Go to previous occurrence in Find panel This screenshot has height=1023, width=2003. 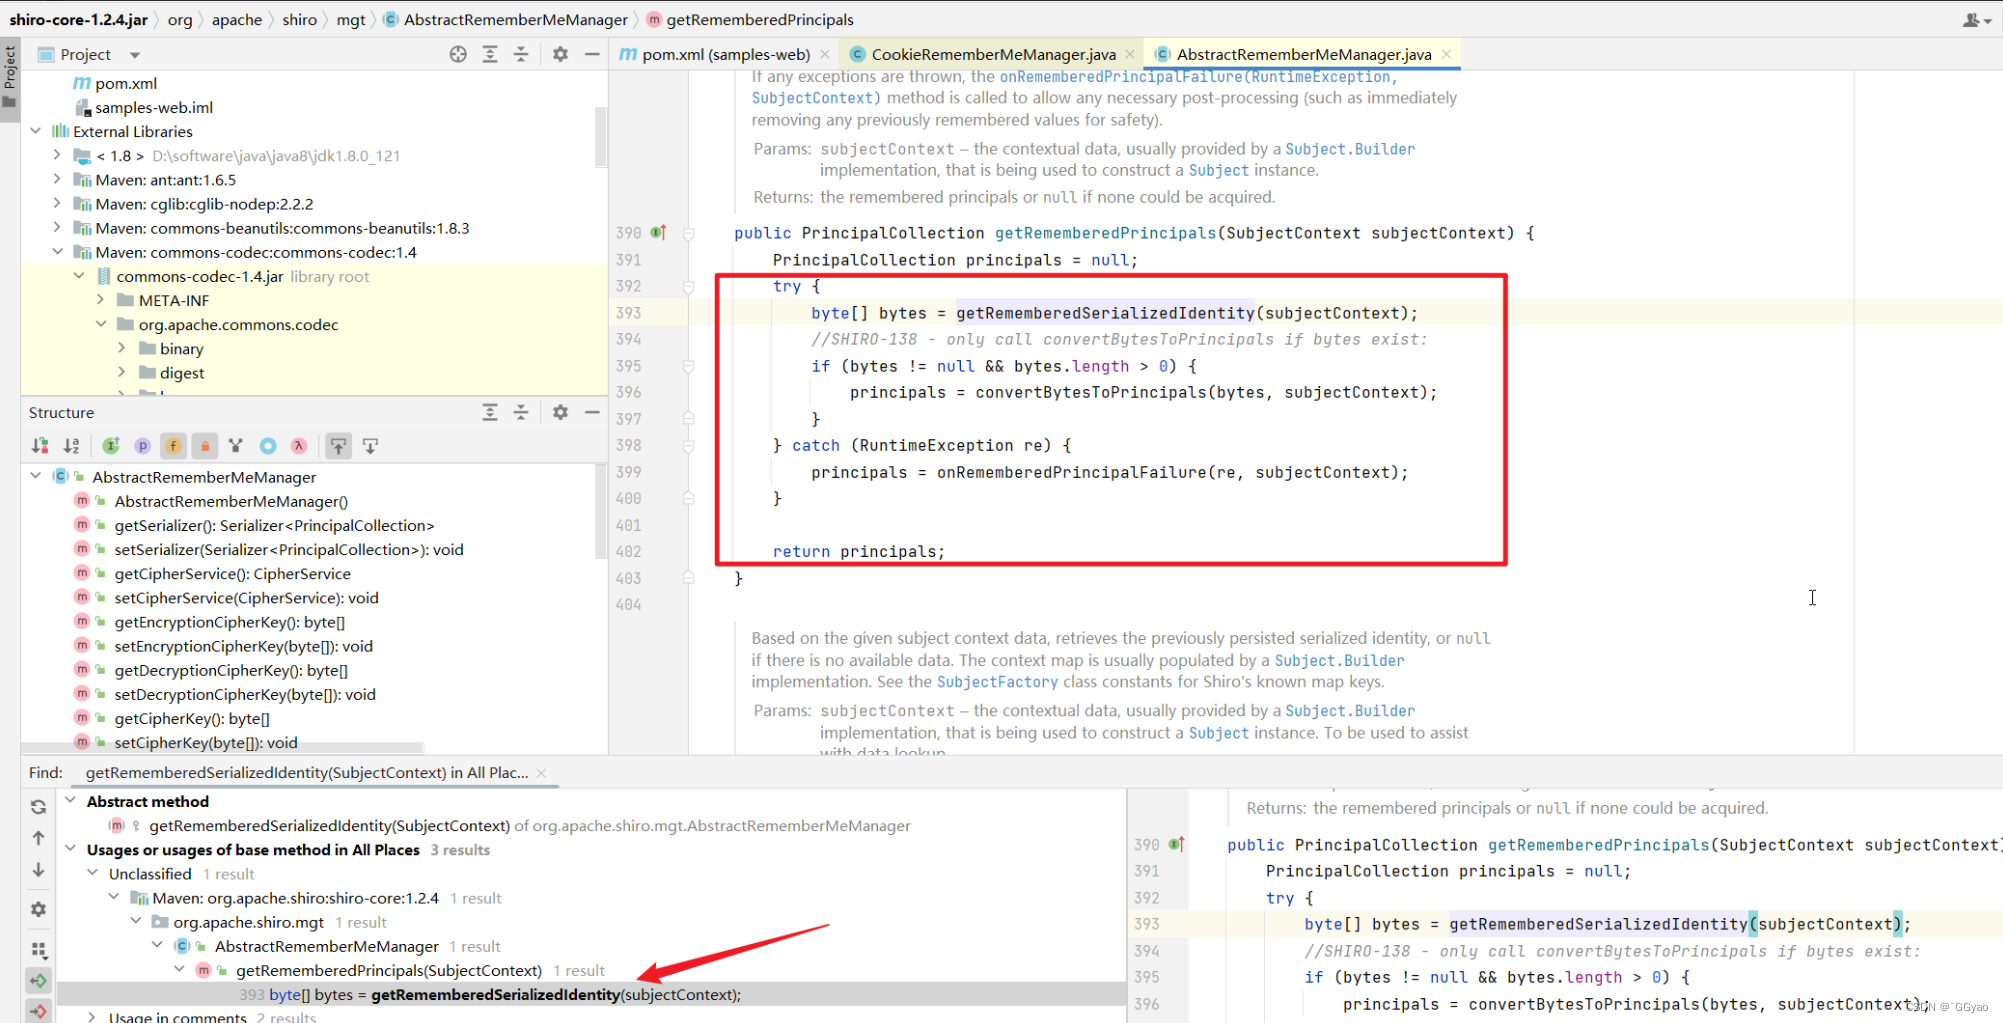(x=38, y=838)
